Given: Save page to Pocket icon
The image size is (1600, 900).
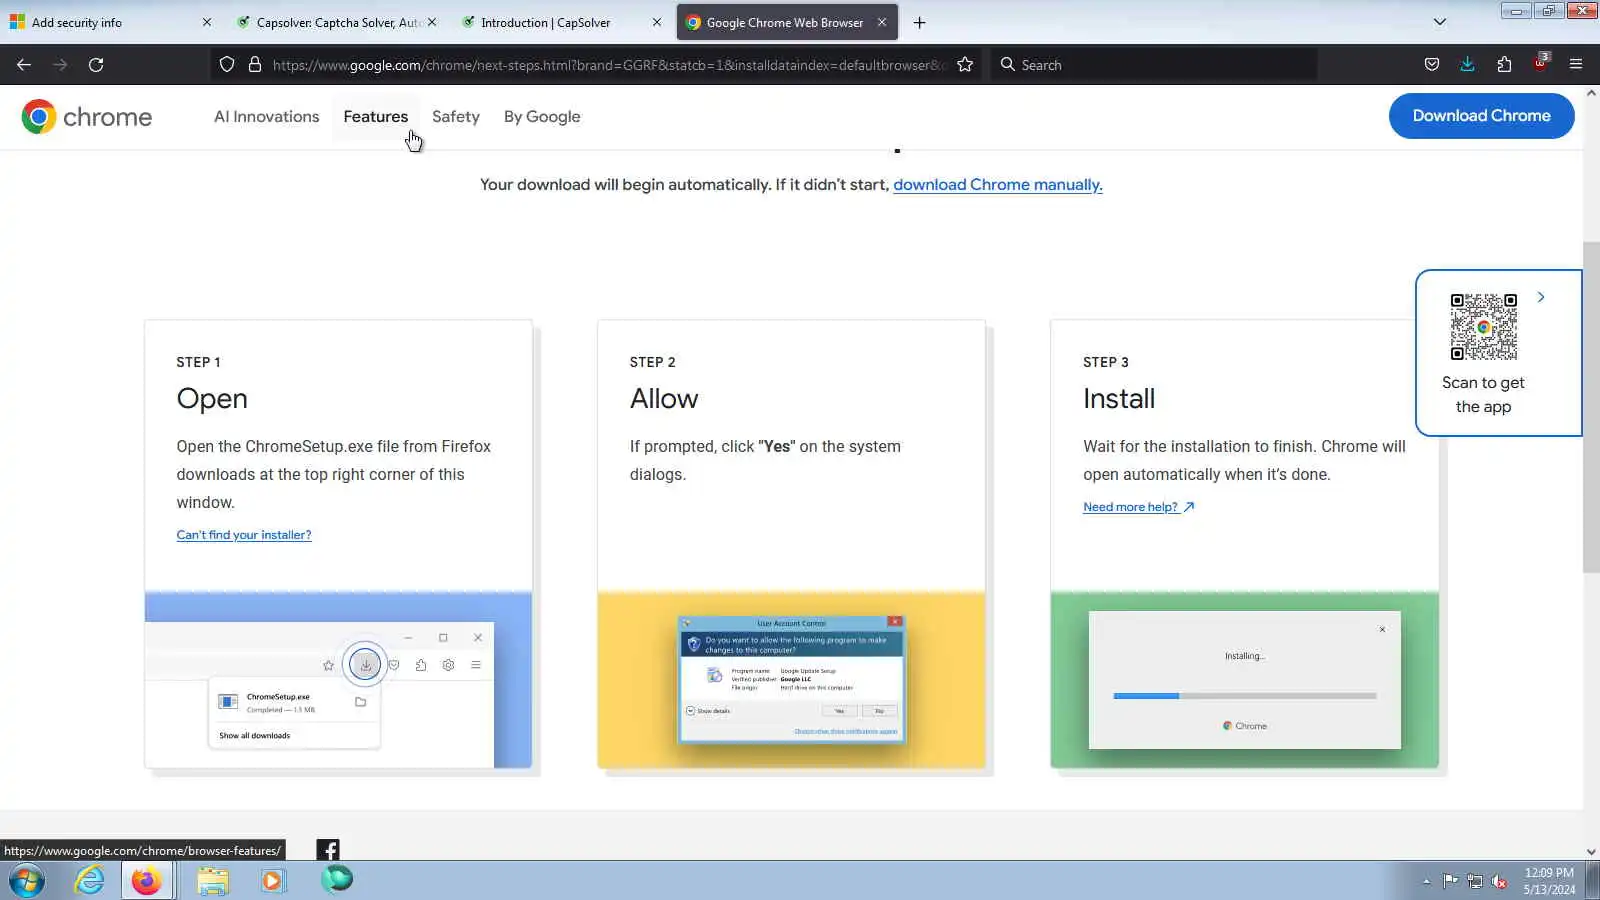Looking at the screenshot, I should 1432,65.
